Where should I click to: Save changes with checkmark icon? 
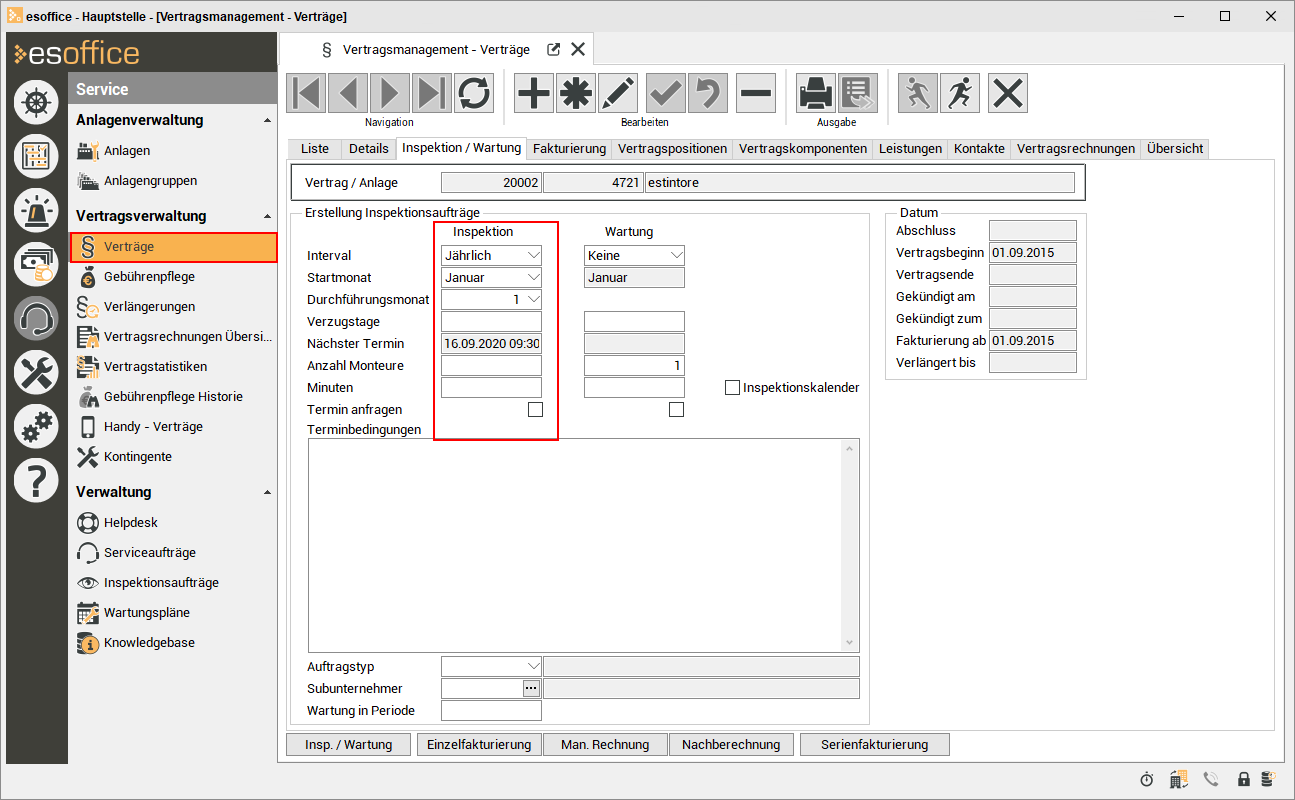pyautogui.click(x=666, y=93)
